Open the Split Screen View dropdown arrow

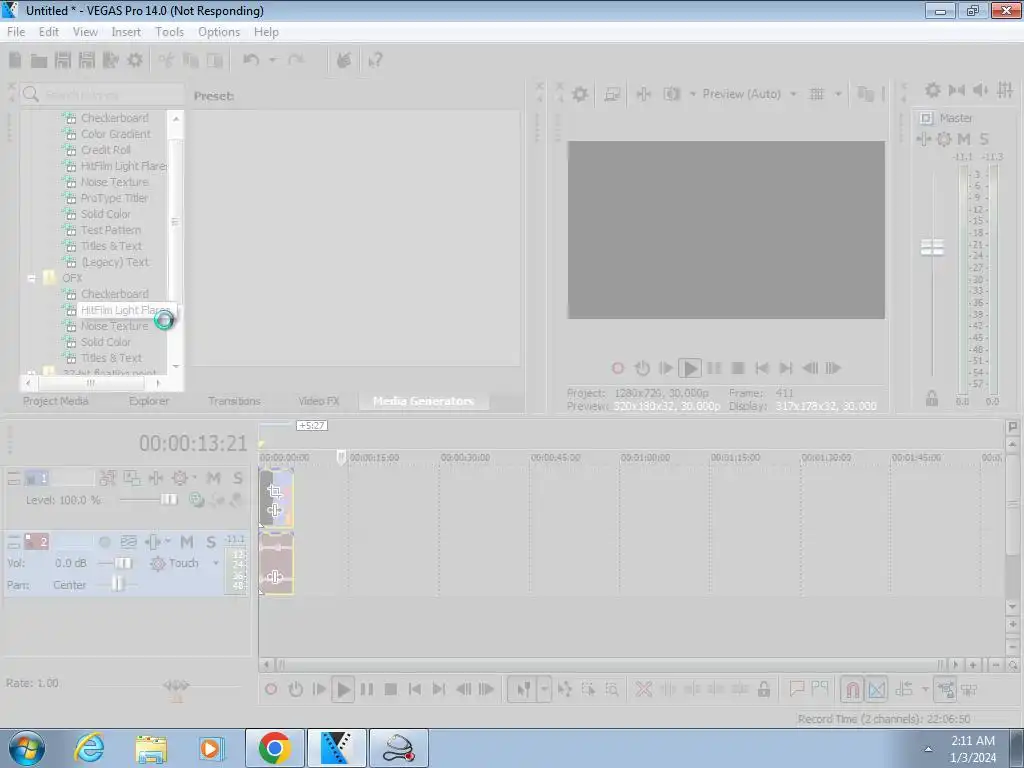[693, 94]
